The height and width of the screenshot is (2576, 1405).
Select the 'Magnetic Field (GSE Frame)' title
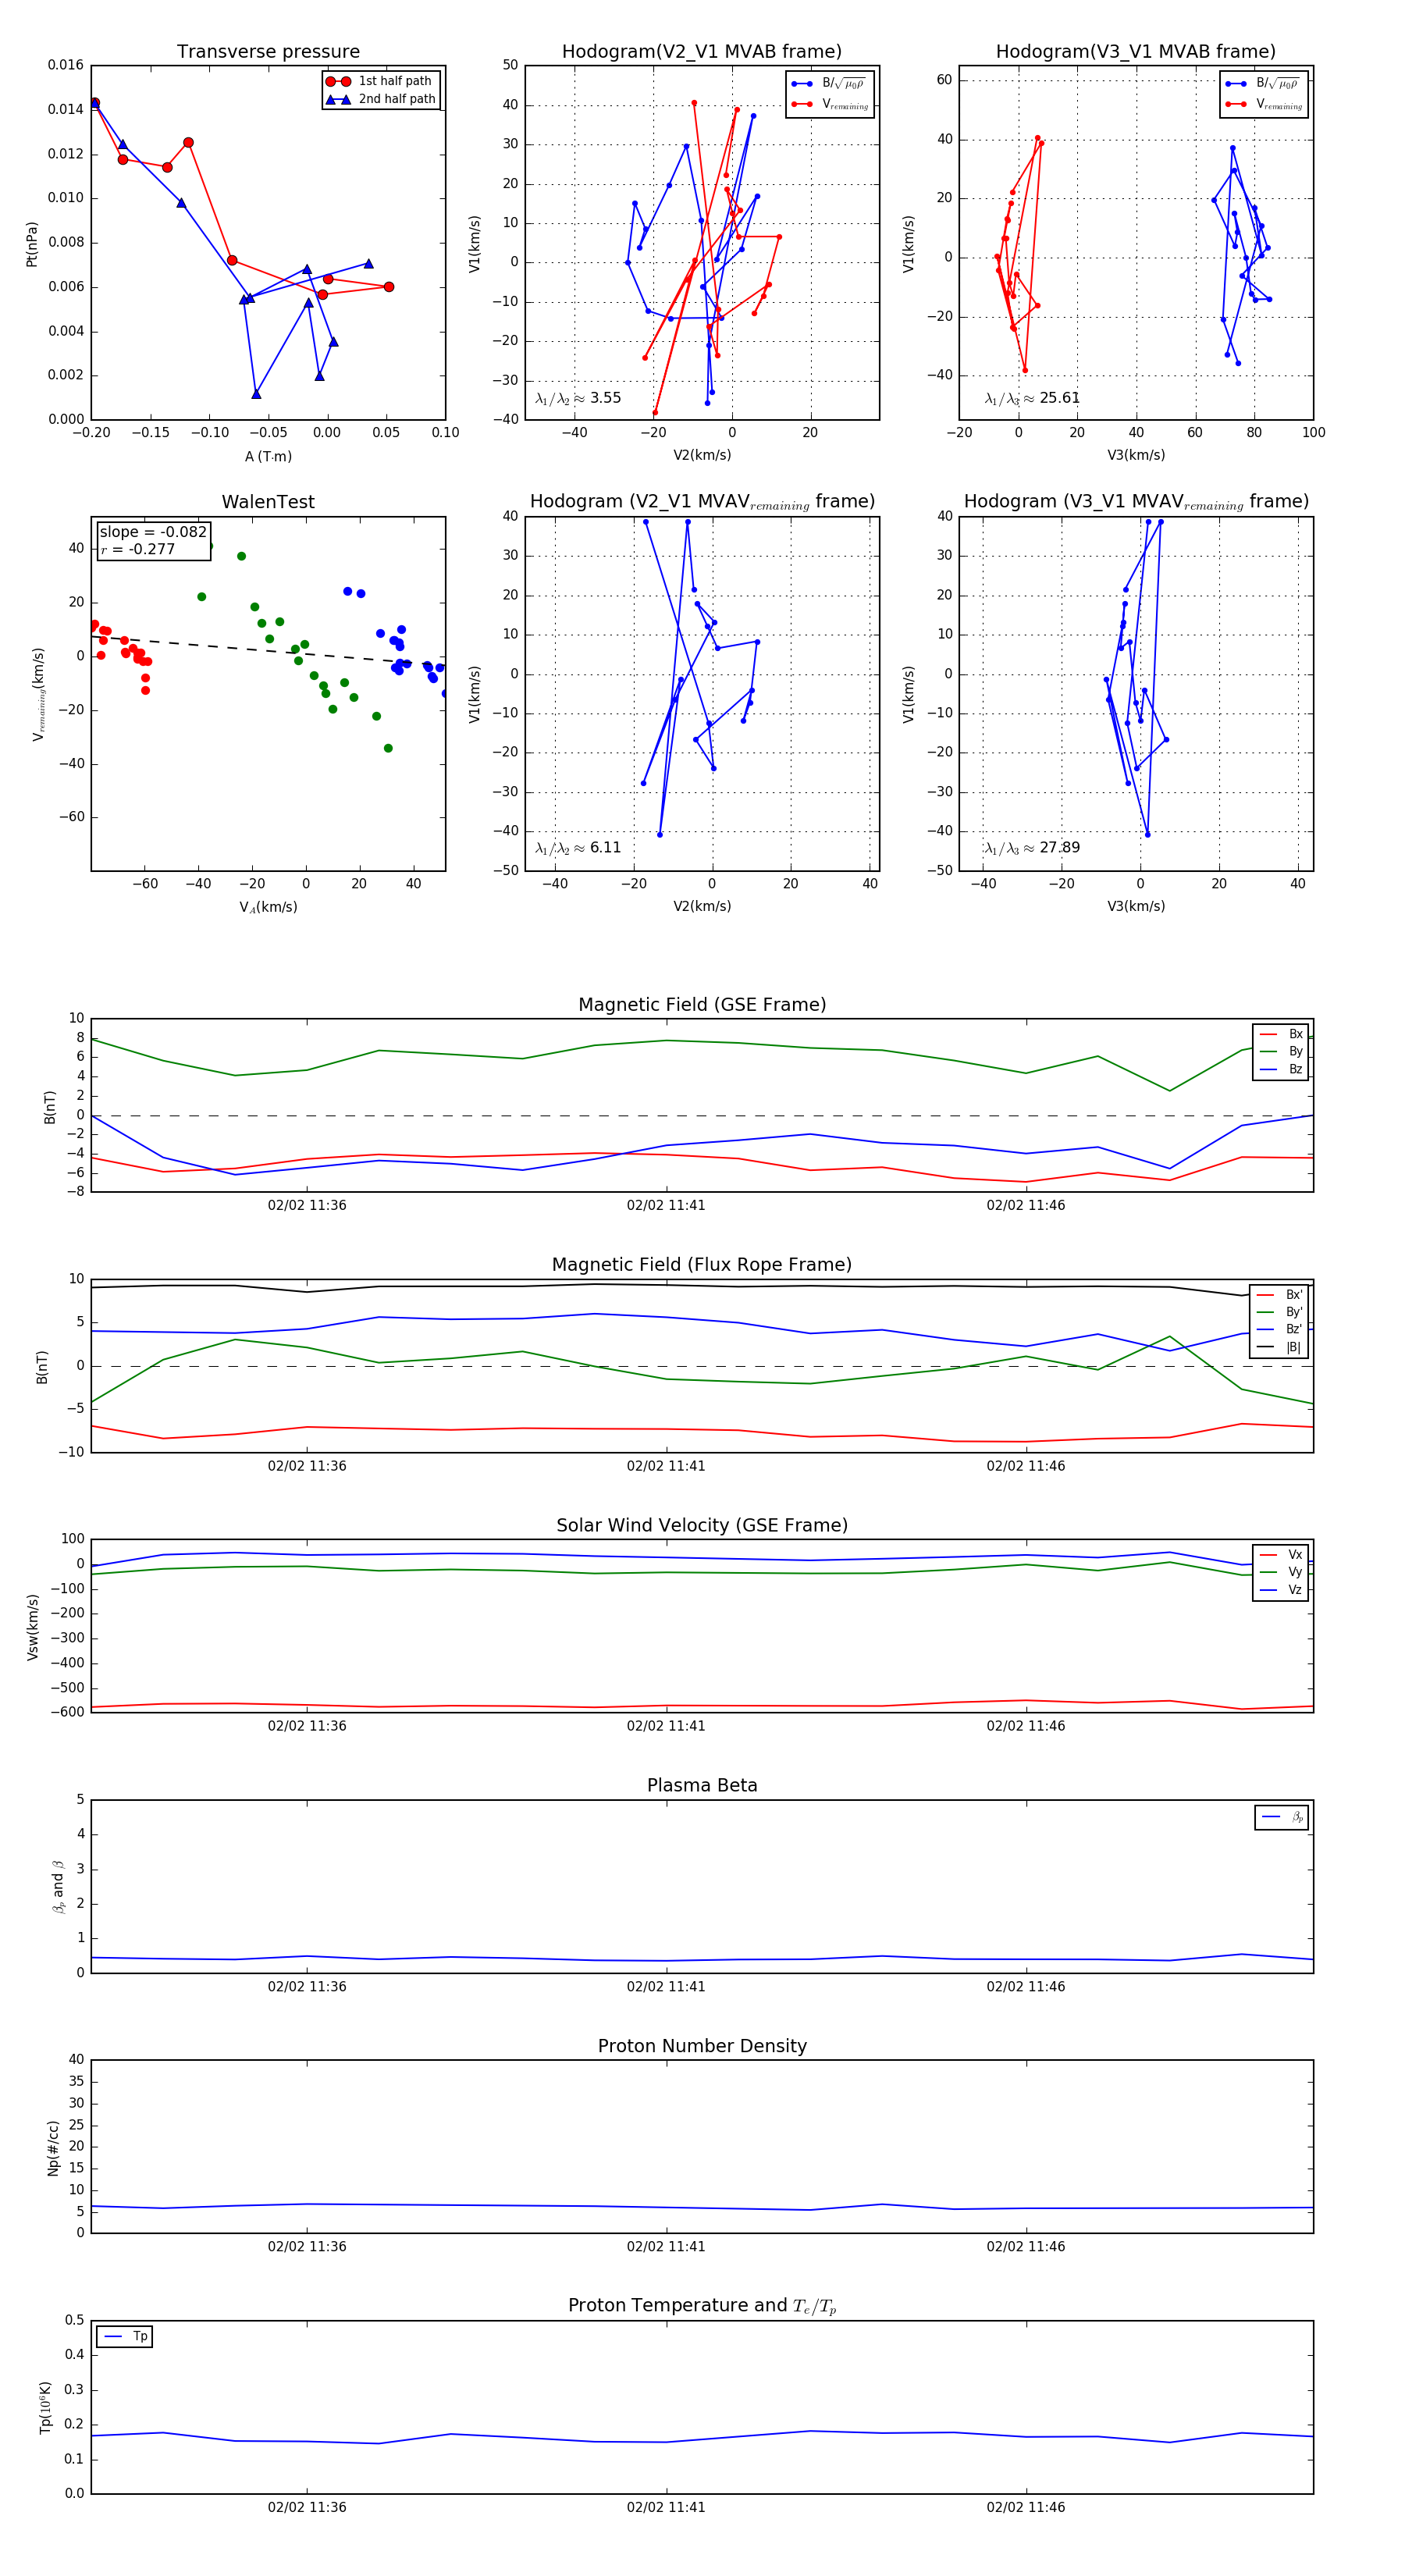click(x=702, y=1004)
